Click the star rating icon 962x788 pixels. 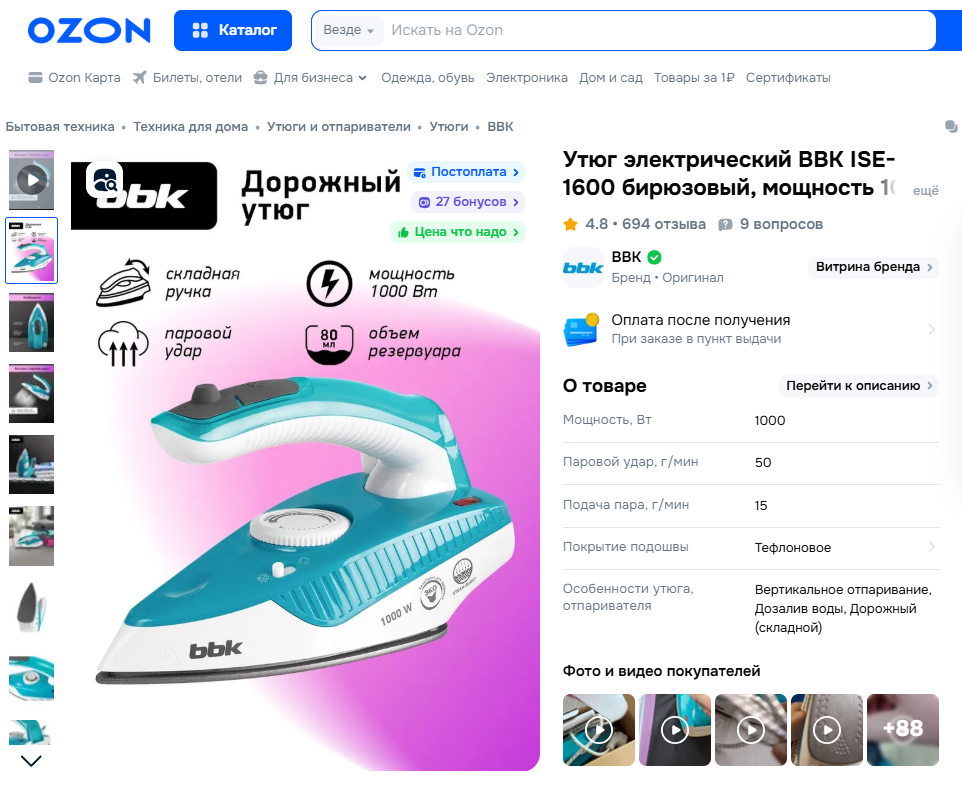571,224
